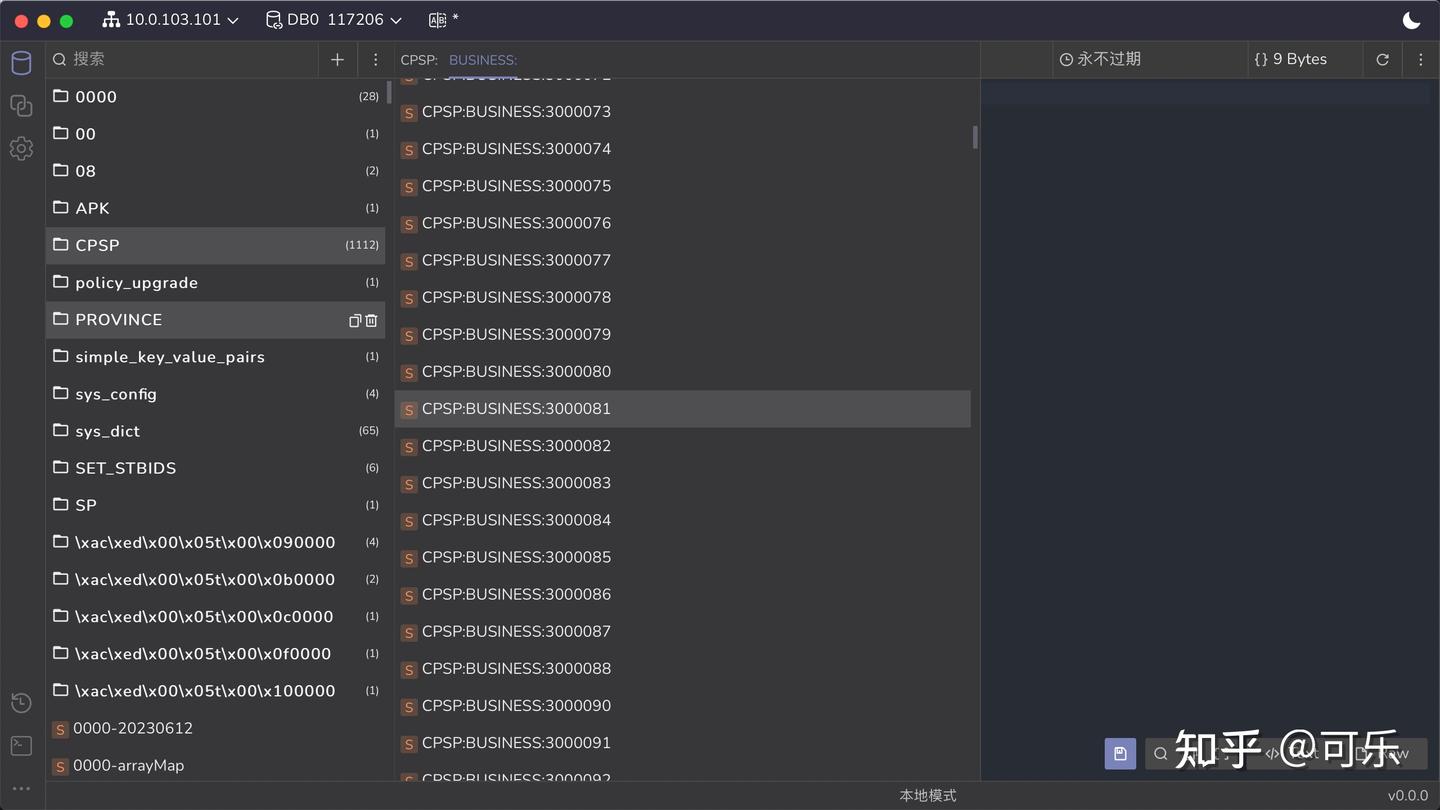
Task: Add a new key using the plus icon
Action: [337, 59]
